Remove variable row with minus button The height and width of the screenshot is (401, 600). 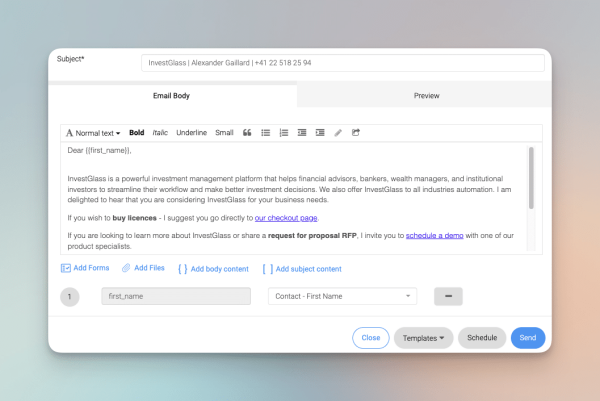click(x=448, y=297)
